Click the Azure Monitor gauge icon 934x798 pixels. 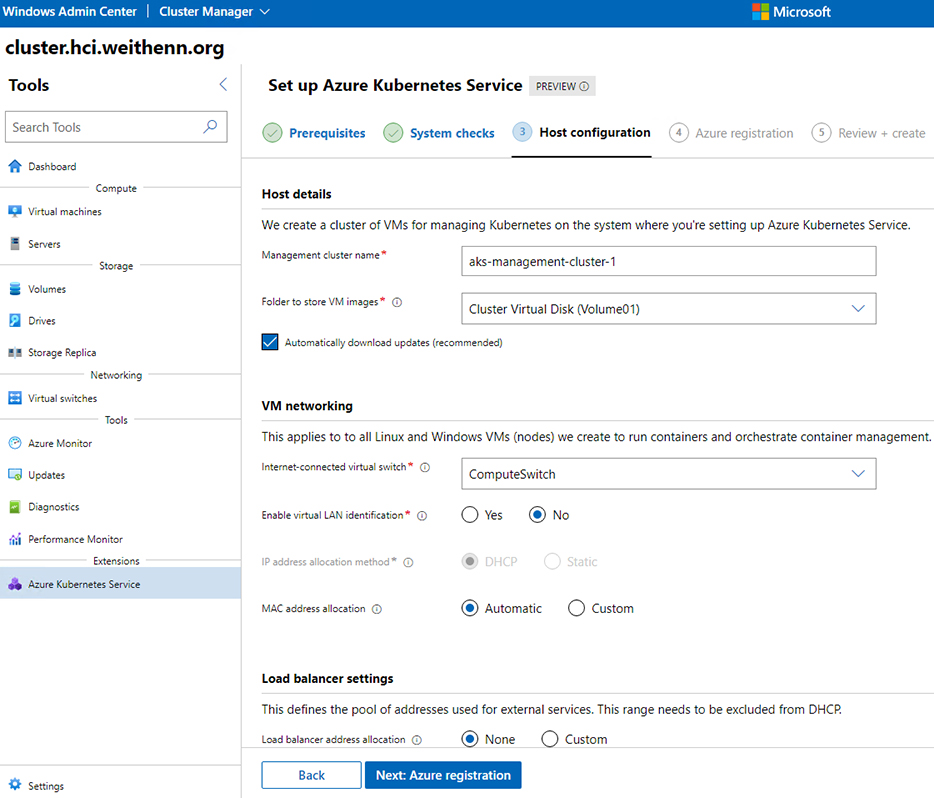coord(15,443)
